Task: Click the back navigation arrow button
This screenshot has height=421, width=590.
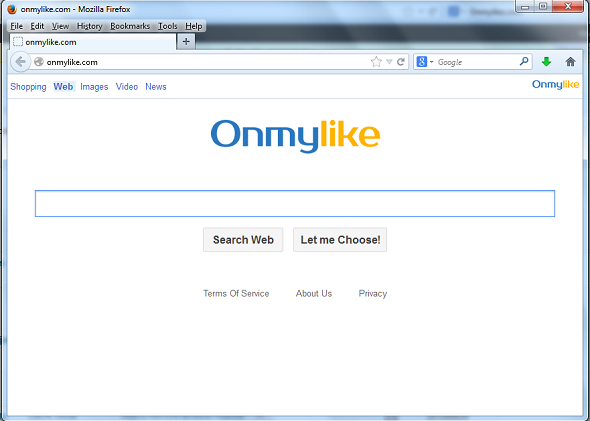Action: pyautogui.click(x=21, y=62)
